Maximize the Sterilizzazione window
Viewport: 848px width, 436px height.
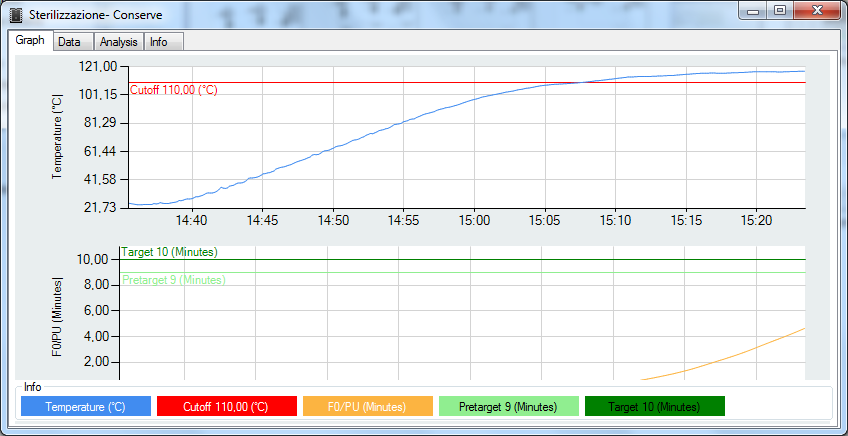pyautogui.click(x=780, y=10)
